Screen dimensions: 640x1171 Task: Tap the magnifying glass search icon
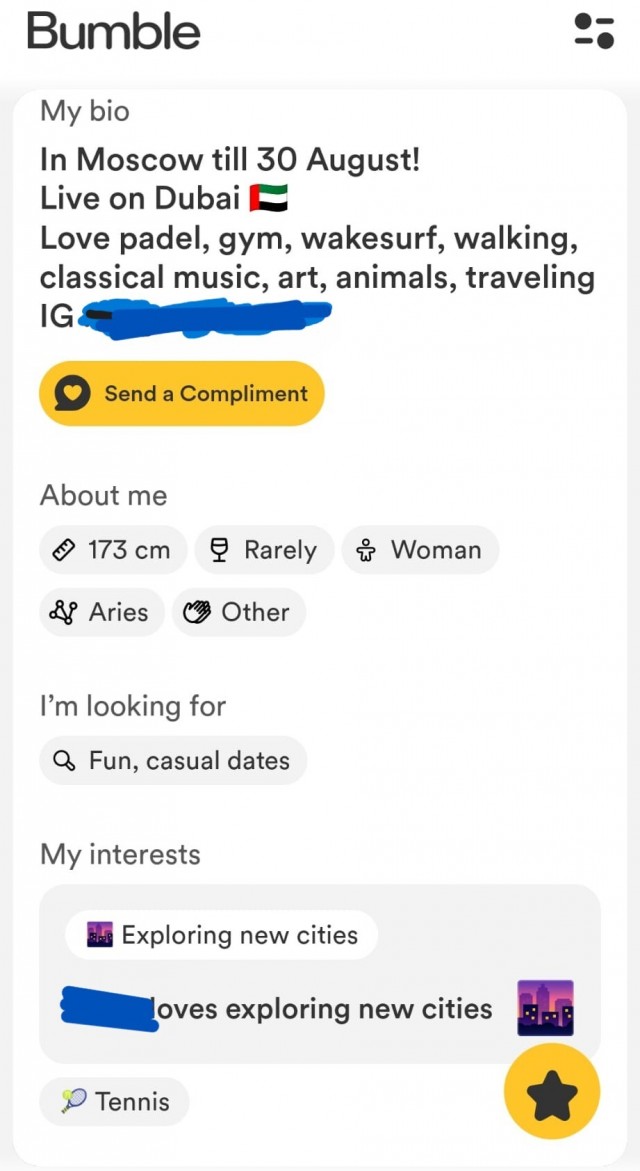tap(65, 760)
